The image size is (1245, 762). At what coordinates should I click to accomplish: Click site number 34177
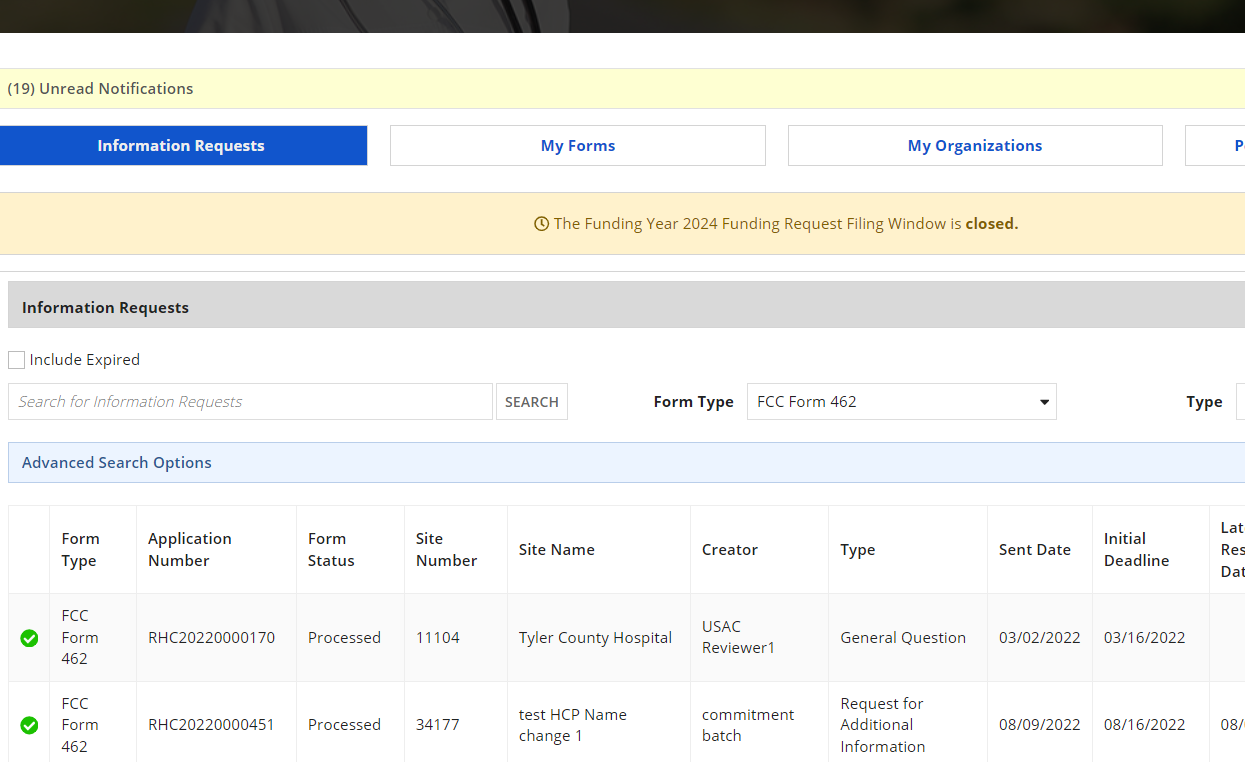438,725
